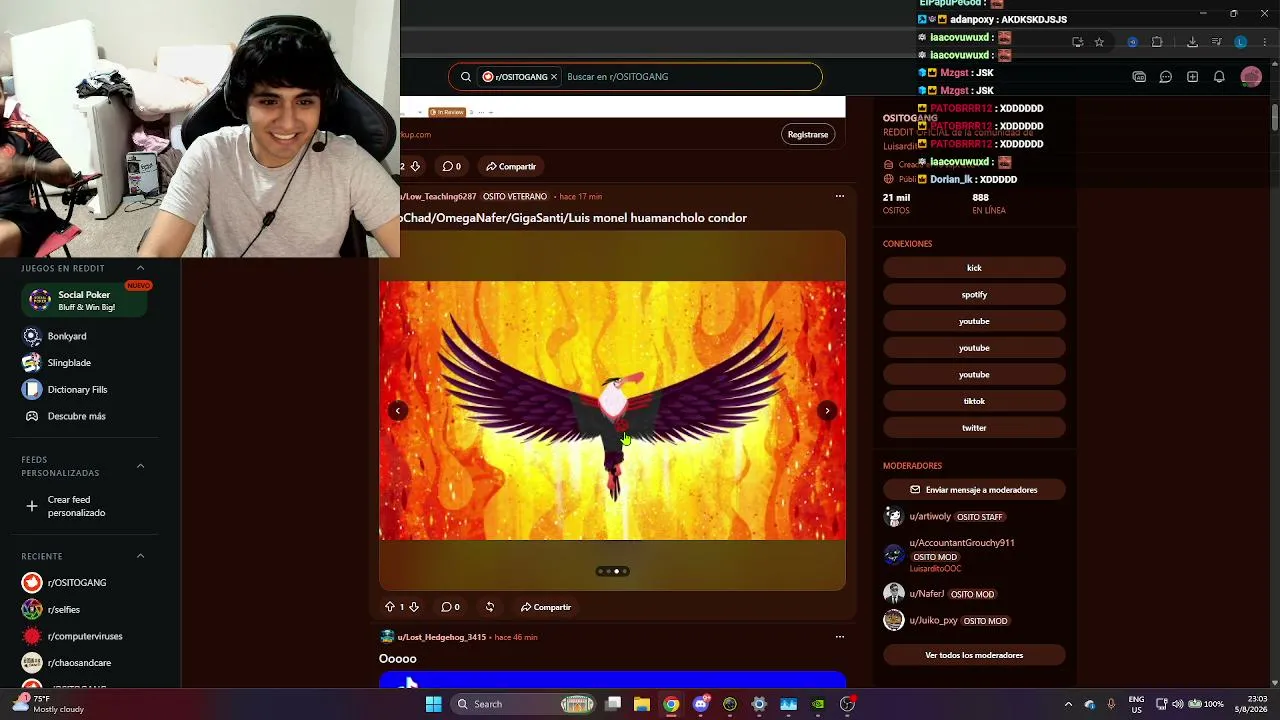Create a new post with plus icon

point(1192,77)
